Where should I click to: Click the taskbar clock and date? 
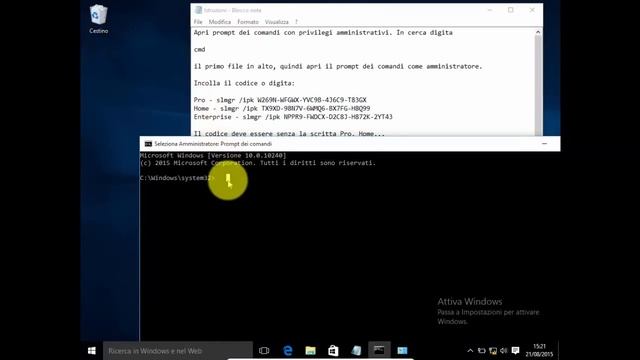coord(539,351)
